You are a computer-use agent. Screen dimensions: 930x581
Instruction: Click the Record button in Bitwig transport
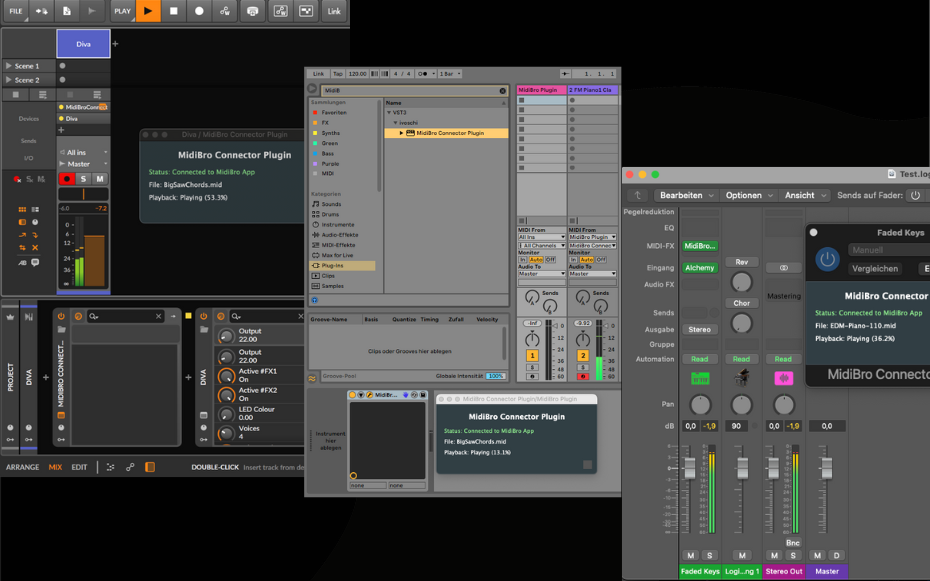tap(199, 11)
